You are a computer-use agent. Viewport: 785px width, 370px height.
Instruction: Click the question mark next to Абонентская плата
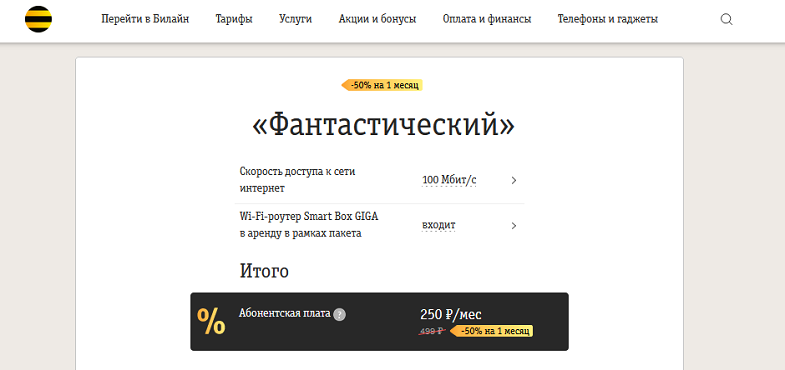click(x=339, y=315)
